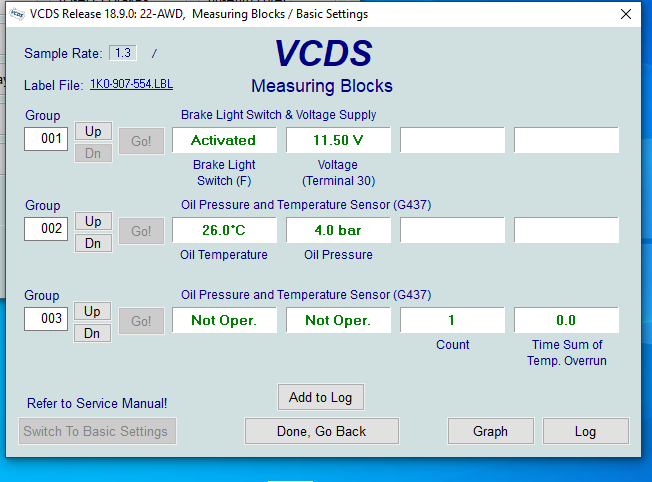Viewport: 652px width, 482px height.
Task: Click the Sample Rate value 1.3
Action: tap(123, 53)
